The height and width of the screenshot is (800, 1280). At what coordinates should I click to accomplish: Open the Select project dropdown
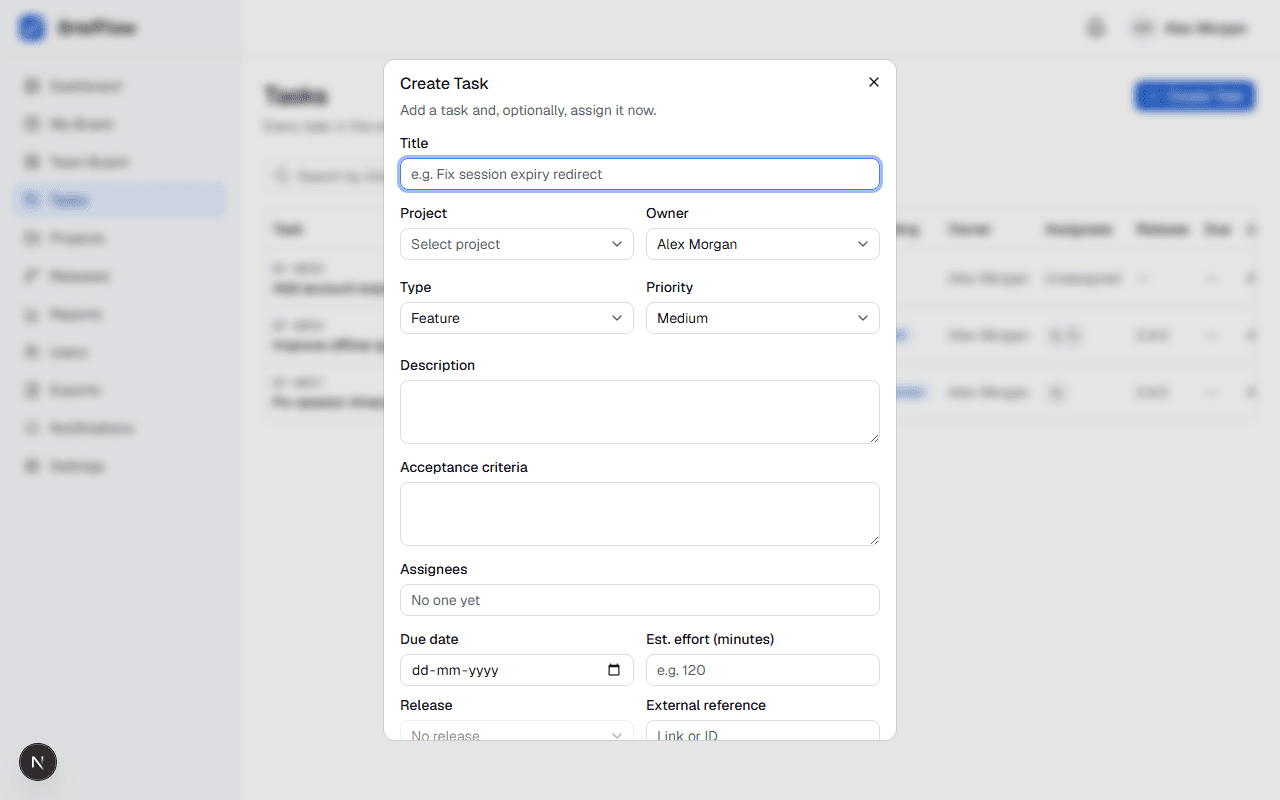coord(517,244)
